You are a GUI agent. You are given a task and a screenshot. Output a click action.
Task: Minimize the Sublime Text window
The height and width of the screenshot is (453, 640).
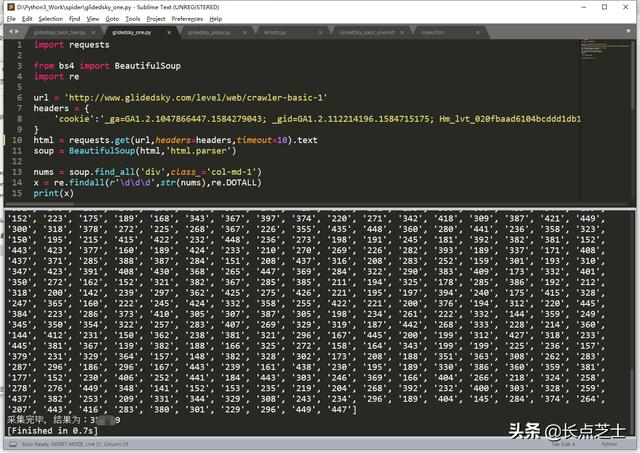[584, 7]
